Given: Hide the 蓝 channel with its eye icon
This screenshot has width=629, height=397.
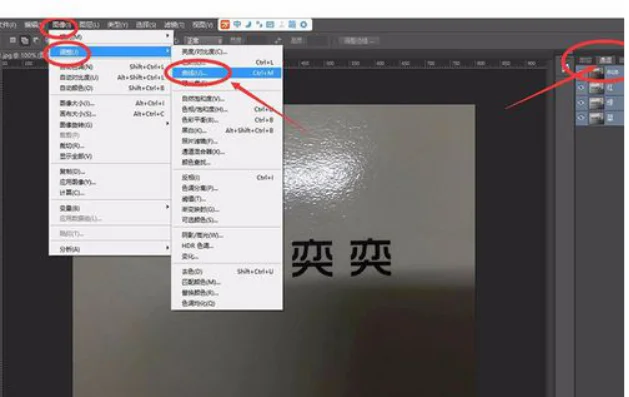Looking at the screenshot, I should pos(581,117).
